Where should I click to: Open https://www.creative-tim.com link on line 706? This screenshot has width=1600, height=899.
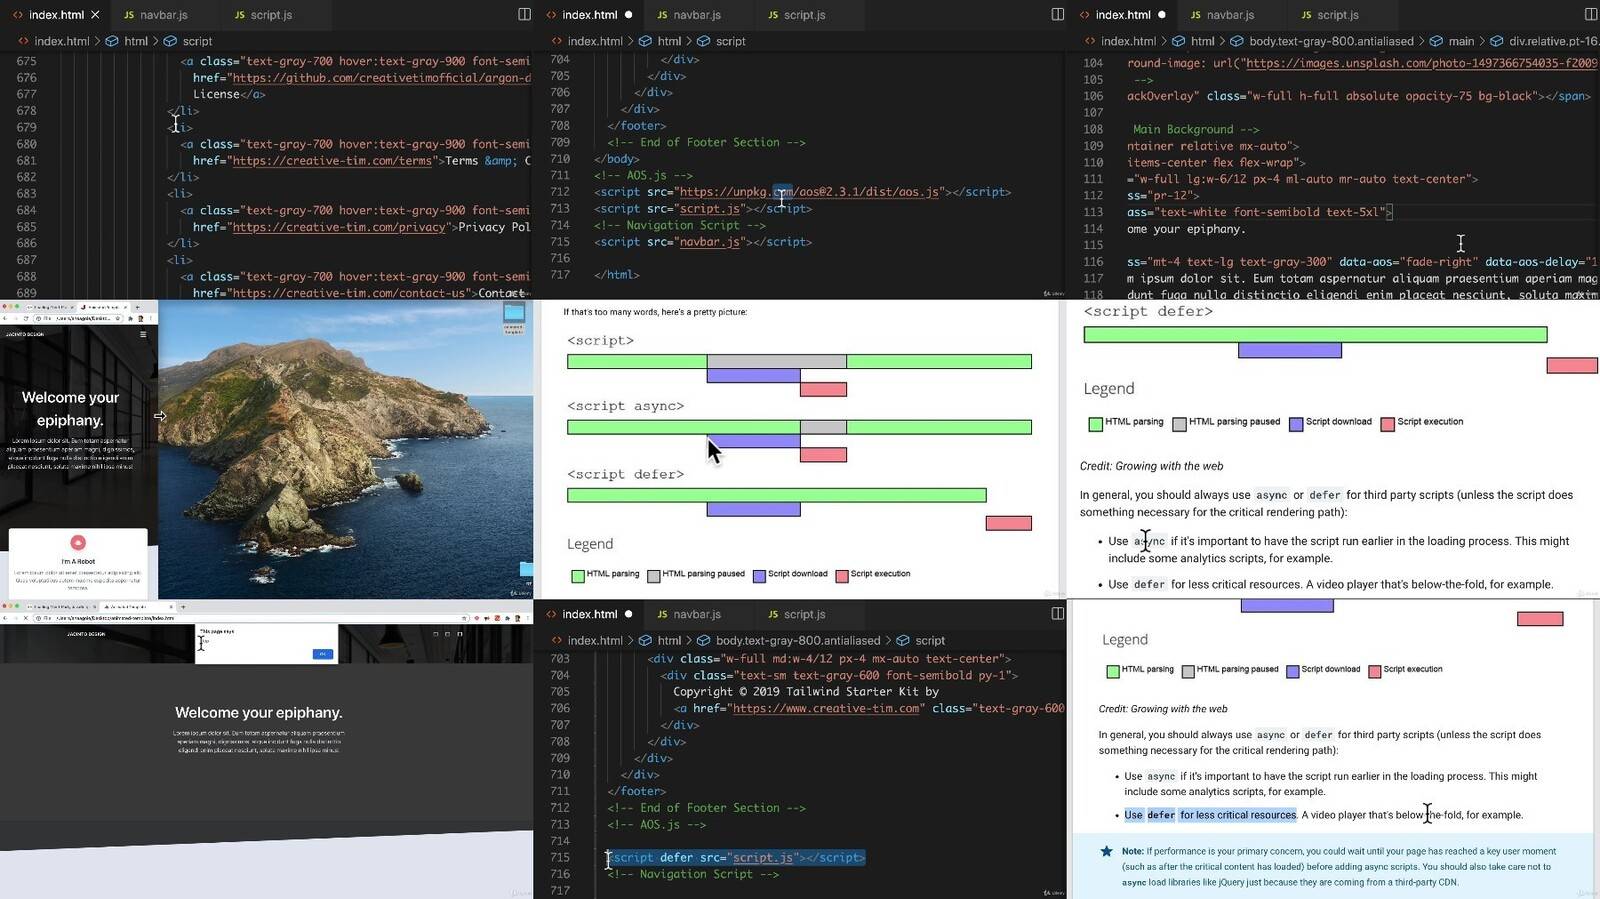click(x=826, y=708)
